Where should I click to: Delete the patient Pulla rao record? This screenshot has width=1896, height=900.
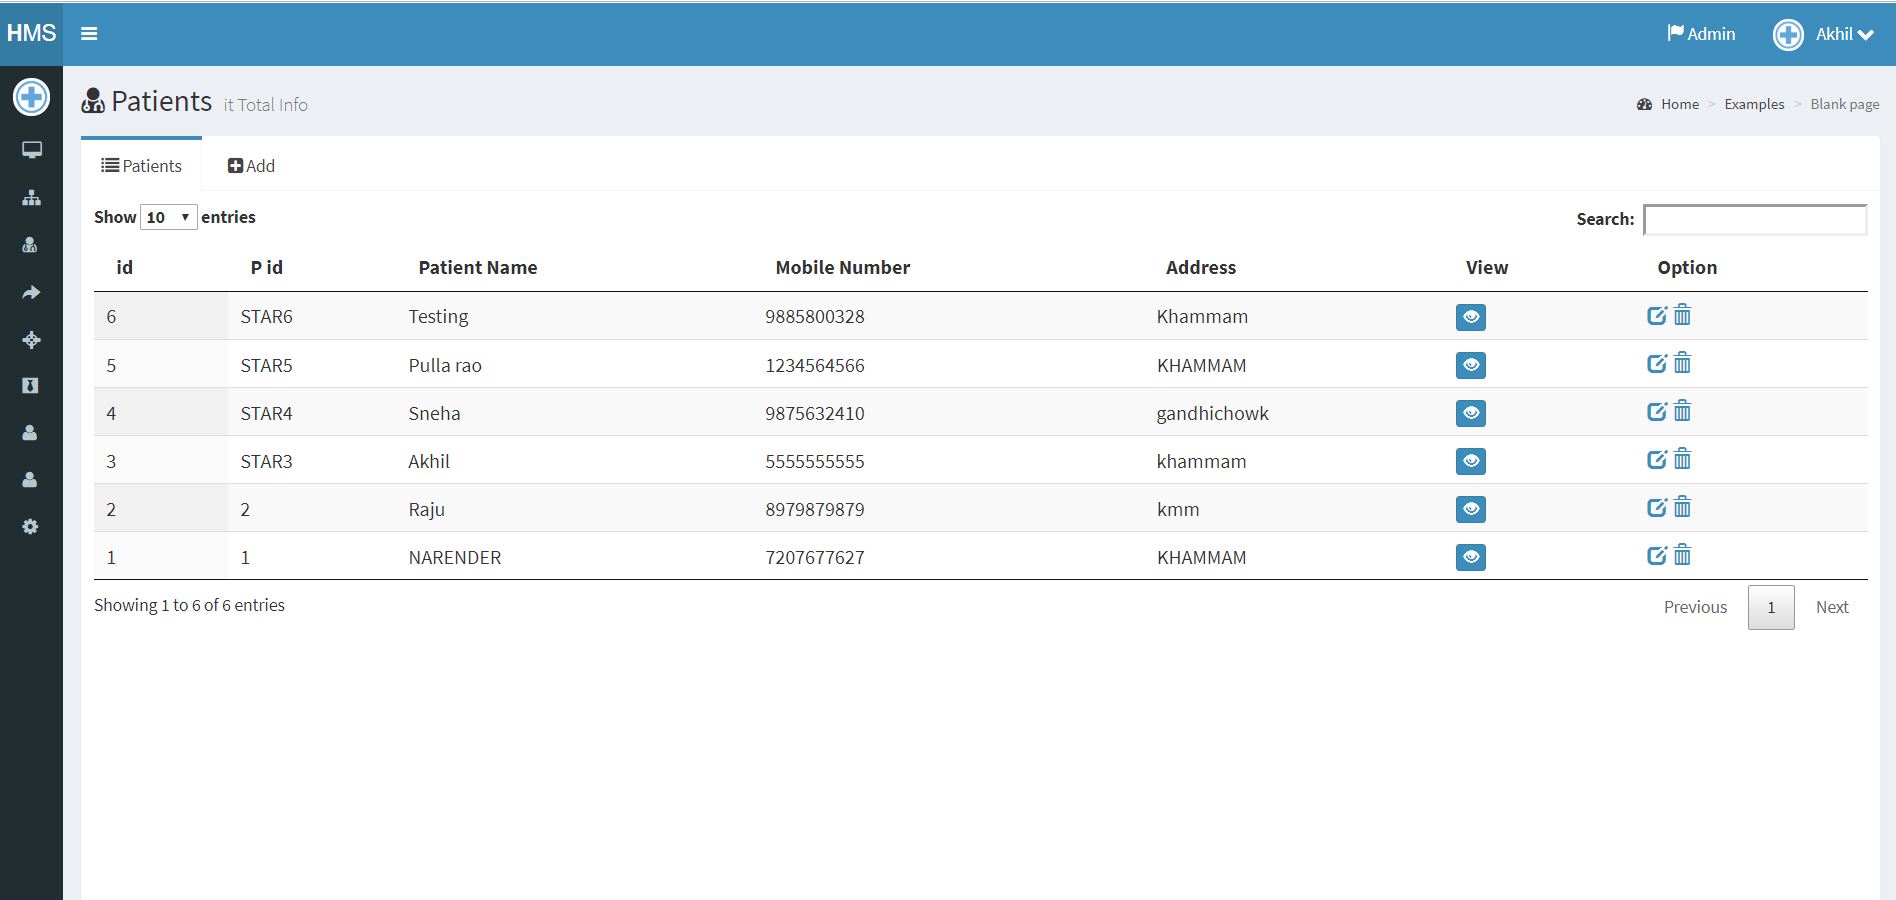coord(1682,364)
